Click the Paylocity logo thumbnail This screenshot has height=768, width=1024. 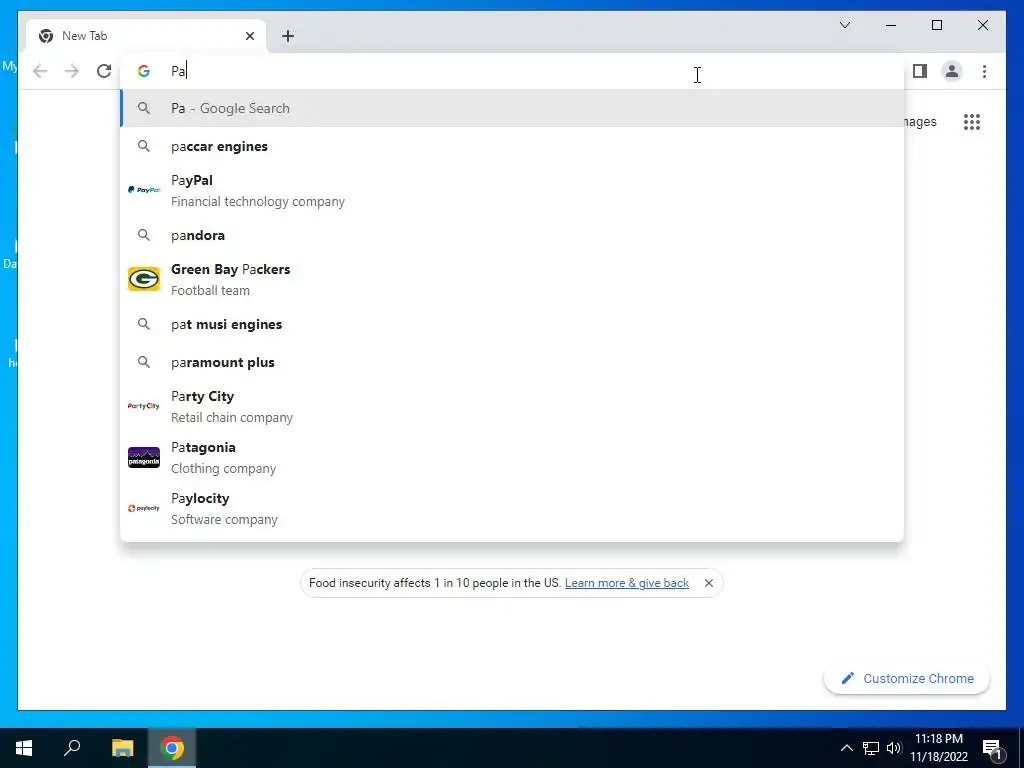144,508
